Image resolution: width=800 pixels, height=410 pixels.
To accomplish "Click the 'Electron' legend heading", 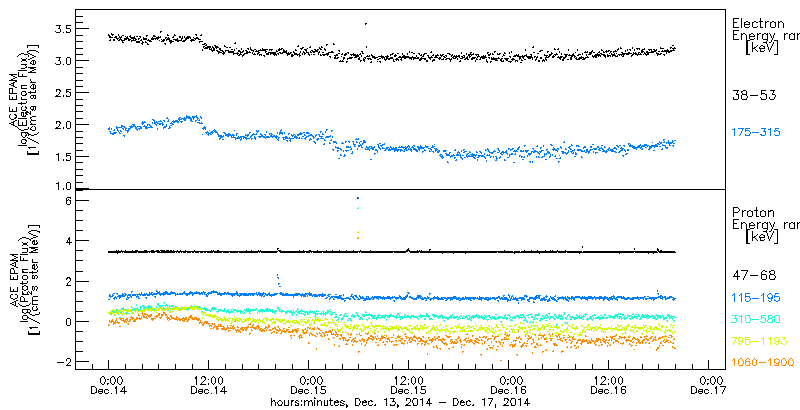I will [758, 23].
